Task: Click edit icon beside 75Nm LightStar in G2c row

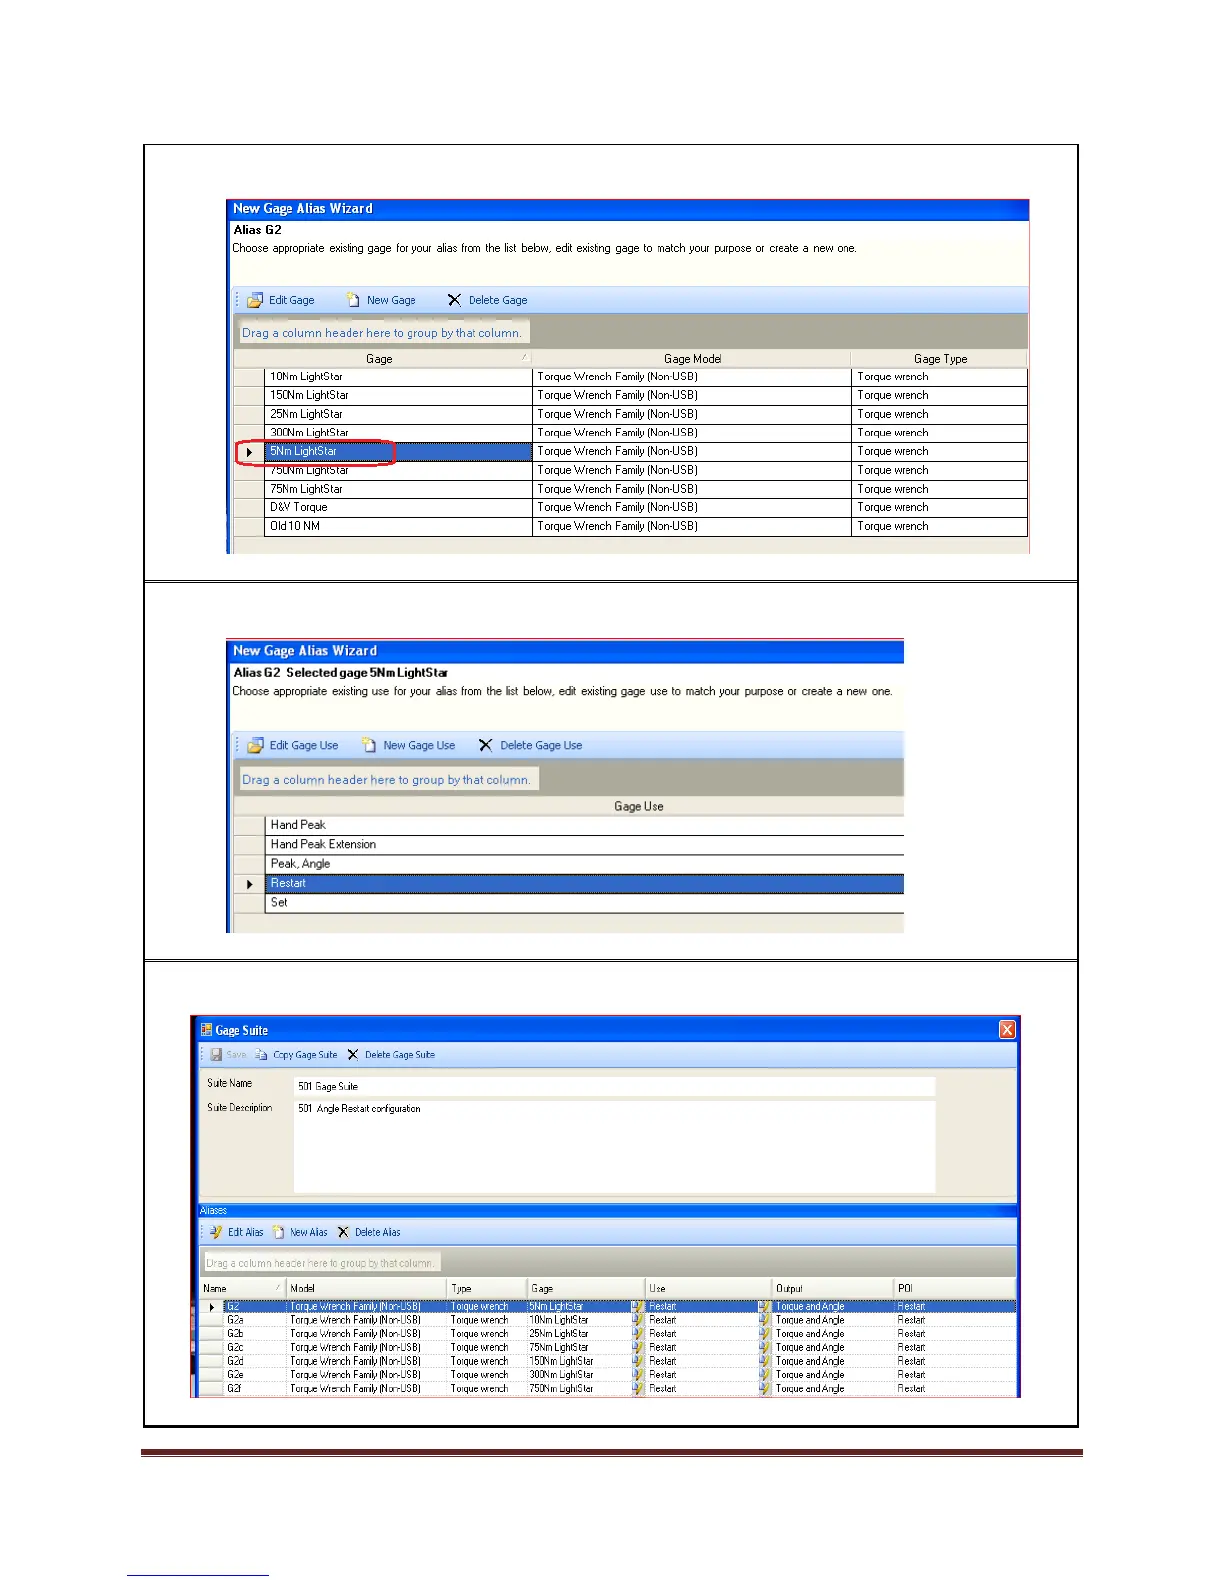Action: [x=638, y=1347]
